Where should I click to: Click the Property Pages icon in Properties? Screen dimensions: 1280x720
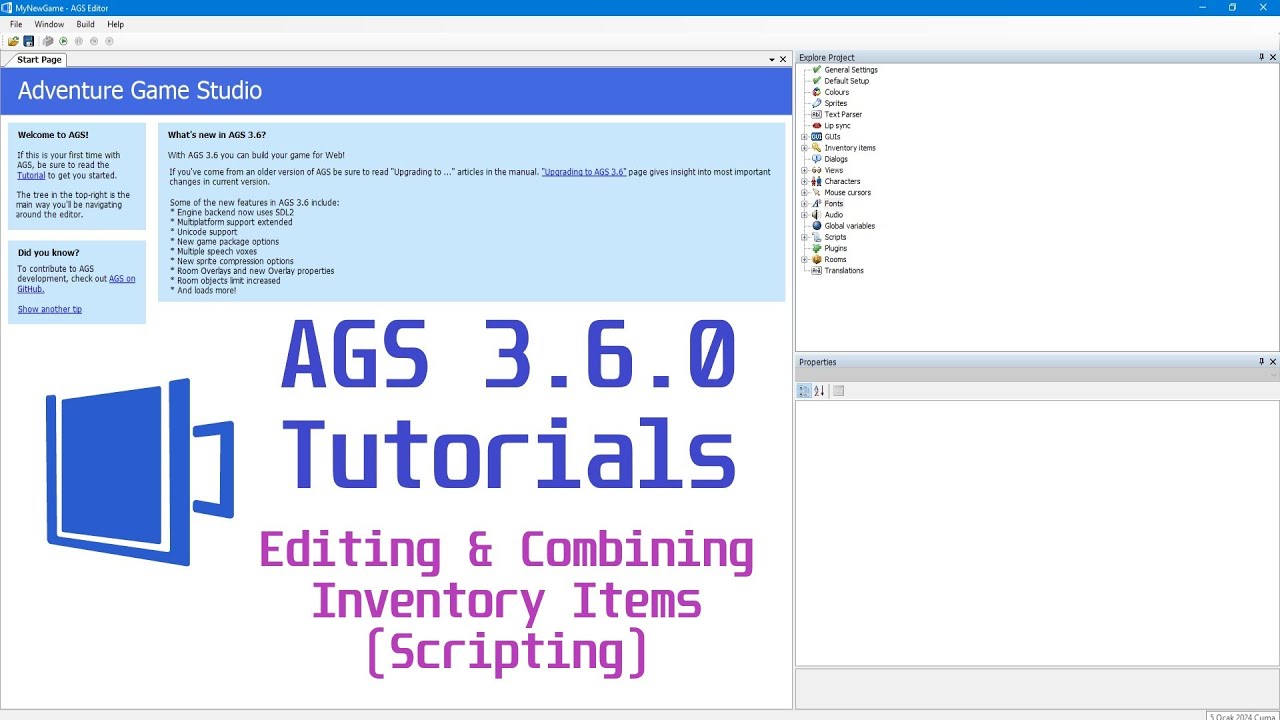[838, 391]
